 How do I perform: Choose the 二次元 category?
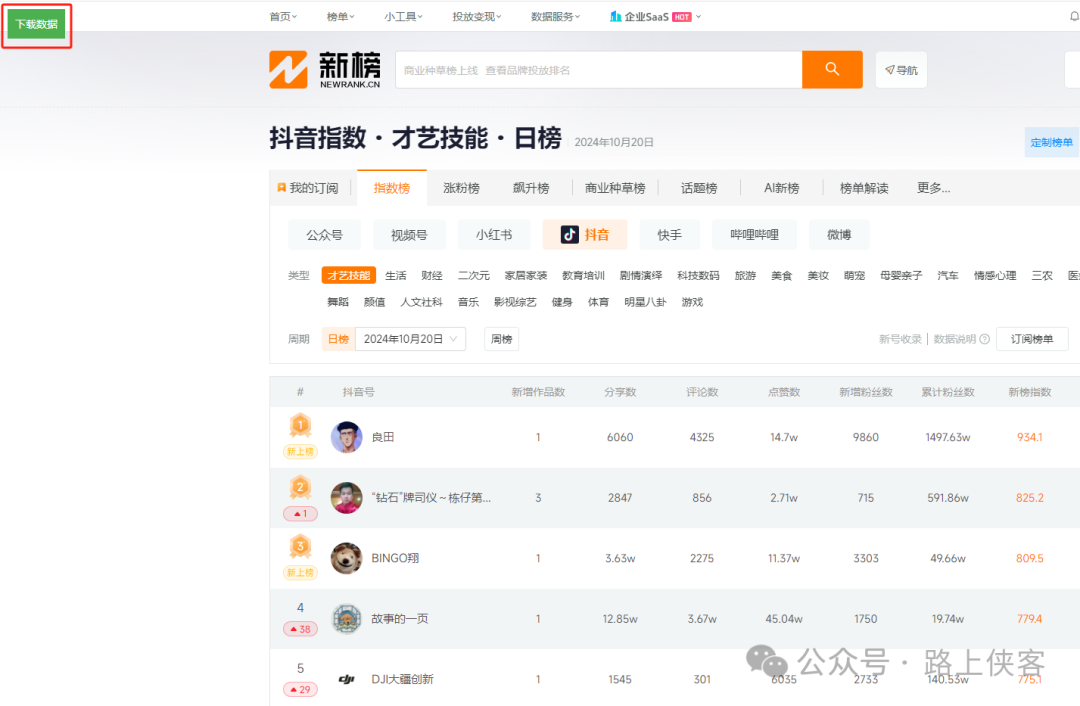474,276
